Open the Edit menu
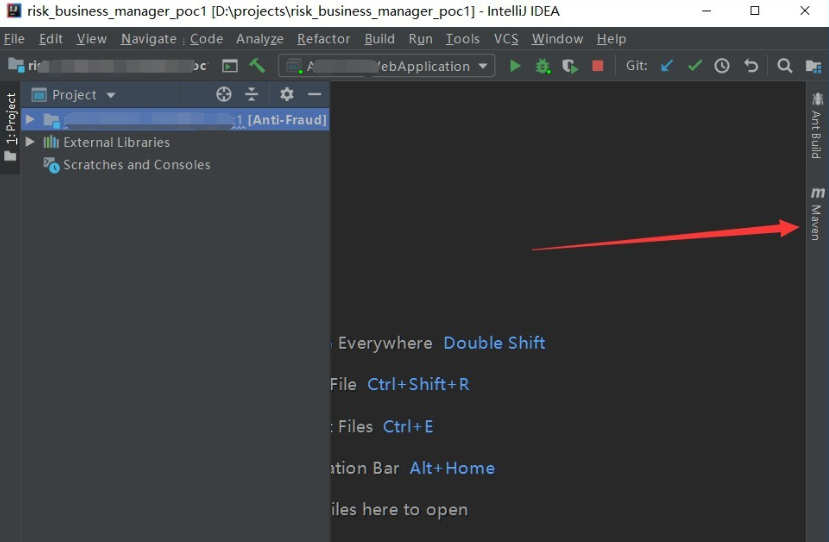Screen dimensions: 829x542 tap(51, 39)
